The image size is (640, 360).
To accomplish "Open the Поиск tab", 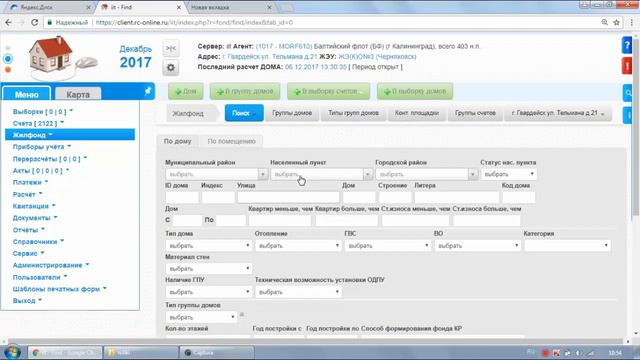I will 244,113.
